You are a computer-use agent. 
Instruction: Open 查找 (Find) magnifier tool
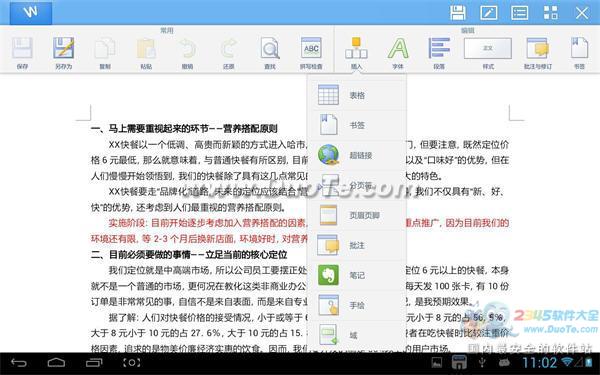point(270,53)
